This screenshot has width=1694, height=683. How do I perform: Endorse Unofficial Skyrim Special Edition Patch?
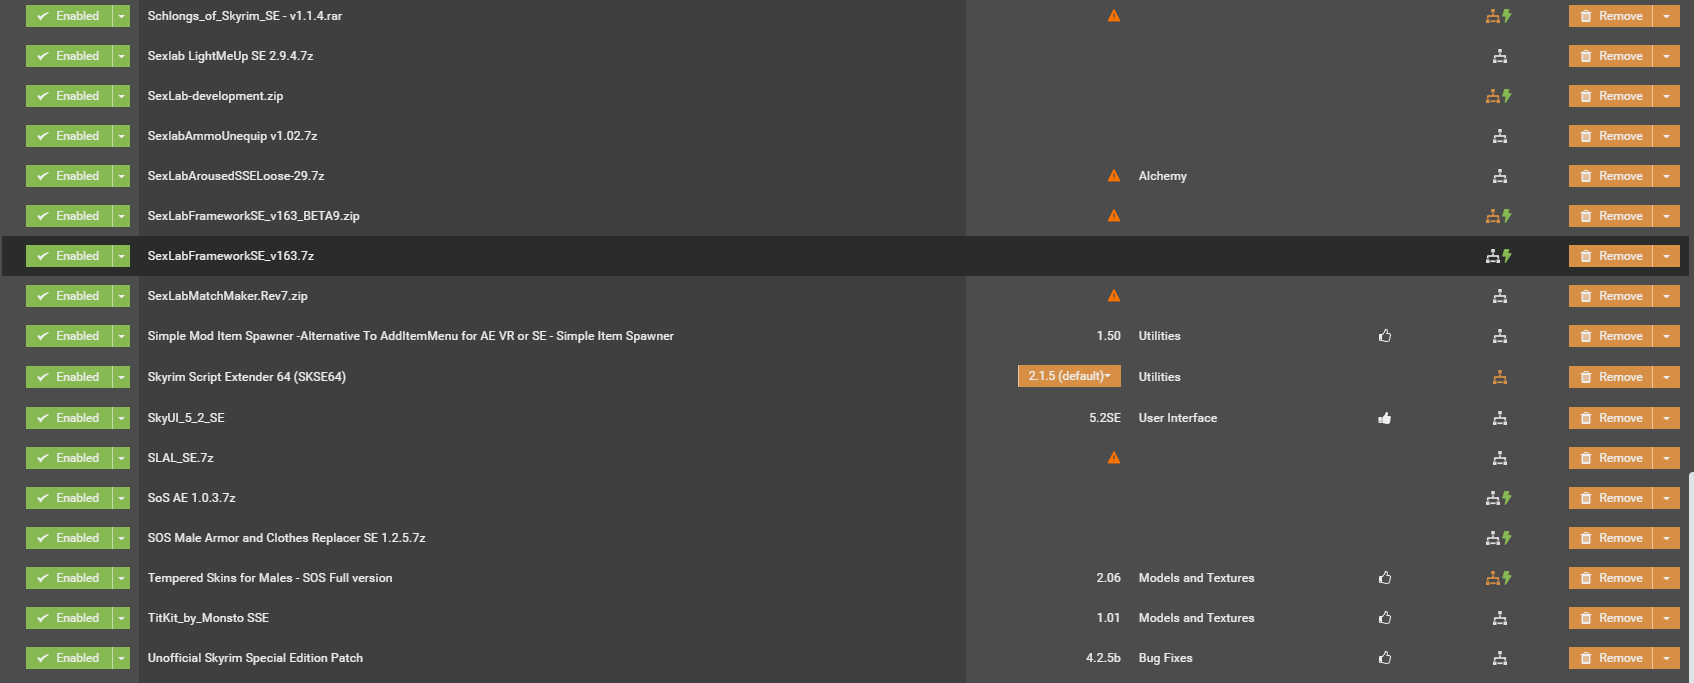pos(1384,658)
